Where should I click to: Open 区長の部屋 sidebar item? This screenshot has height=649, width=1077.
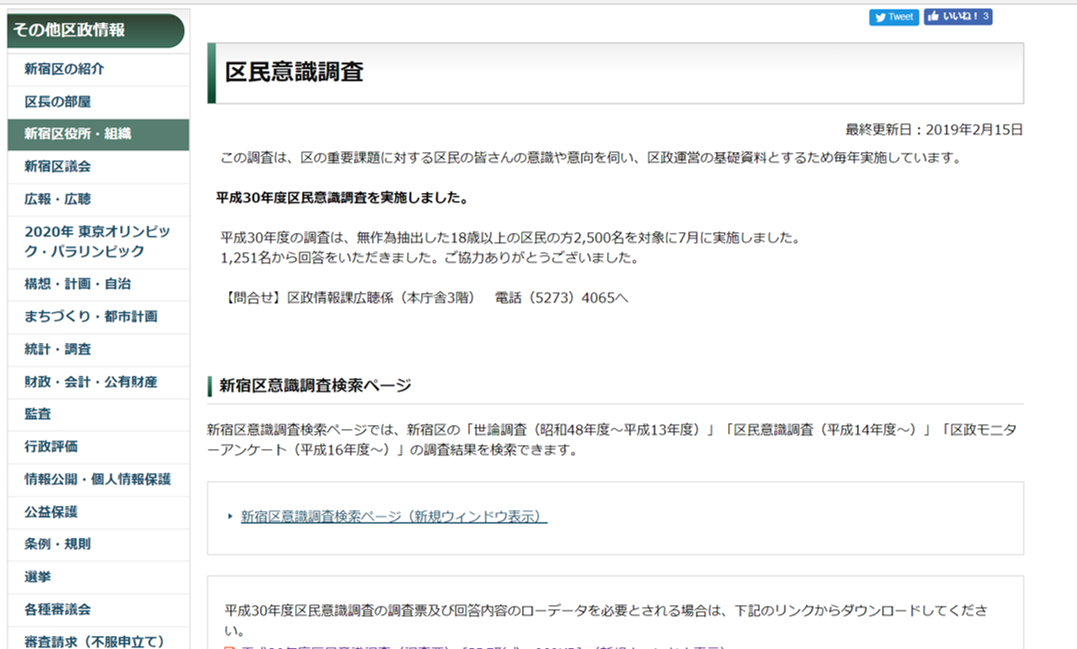98,102
